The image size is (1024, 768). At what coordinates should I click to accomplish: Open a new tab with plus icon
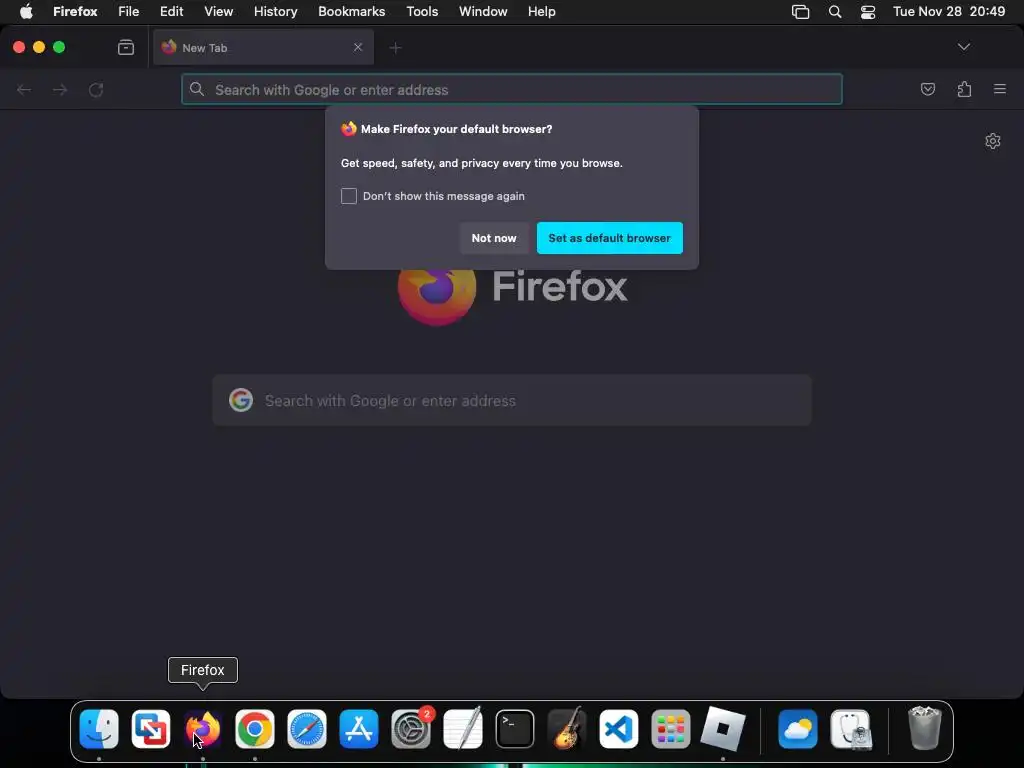coord(395,48)
